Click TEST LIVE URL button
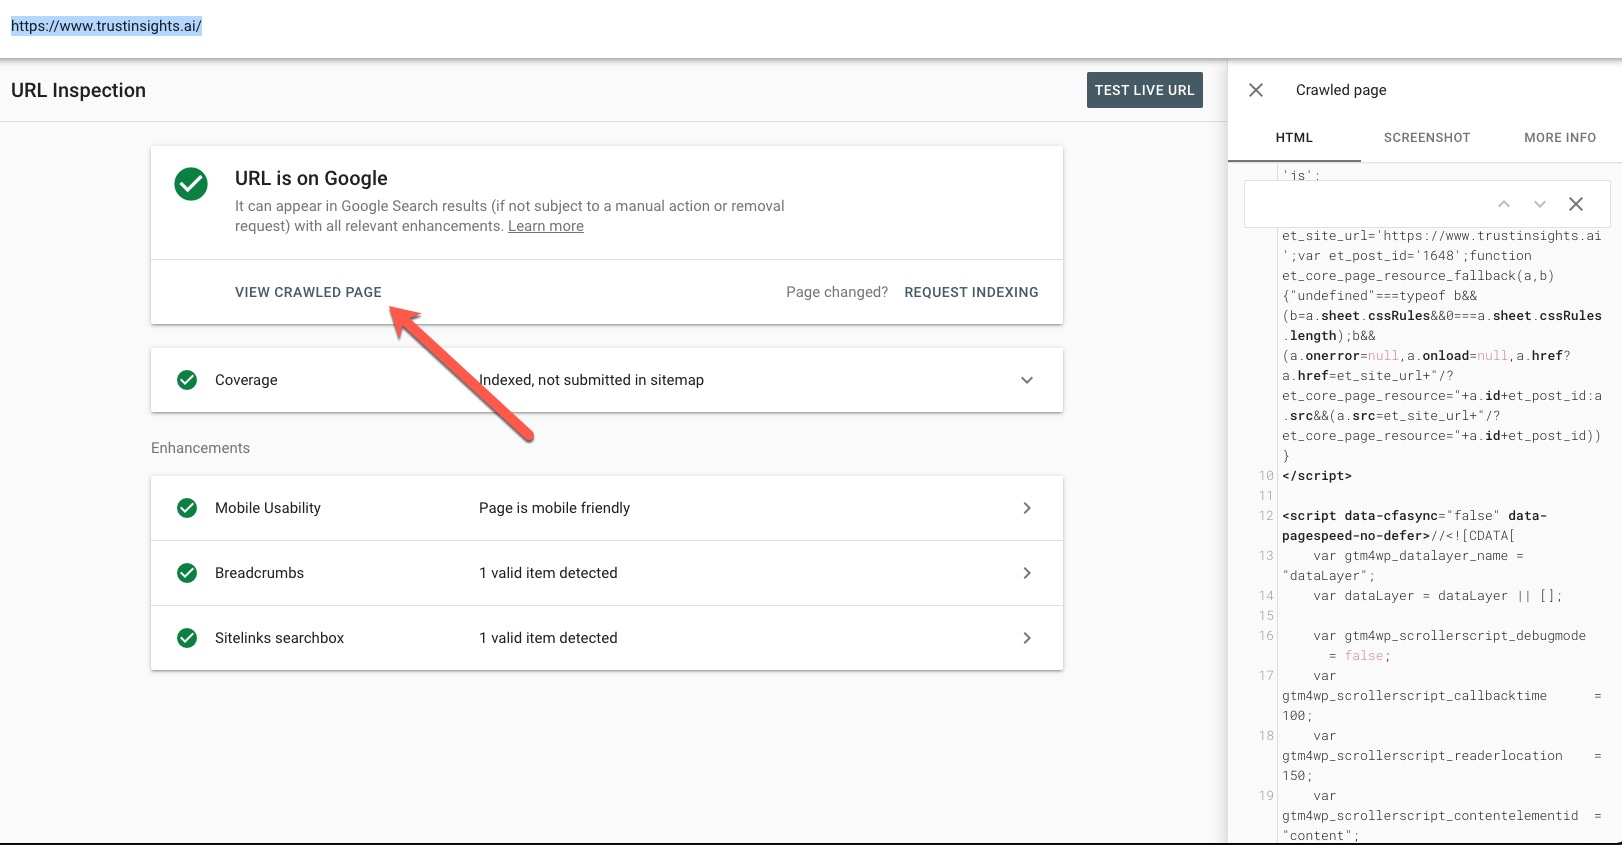Viewport: 1622px width, 845px height. coord(1145,90)
